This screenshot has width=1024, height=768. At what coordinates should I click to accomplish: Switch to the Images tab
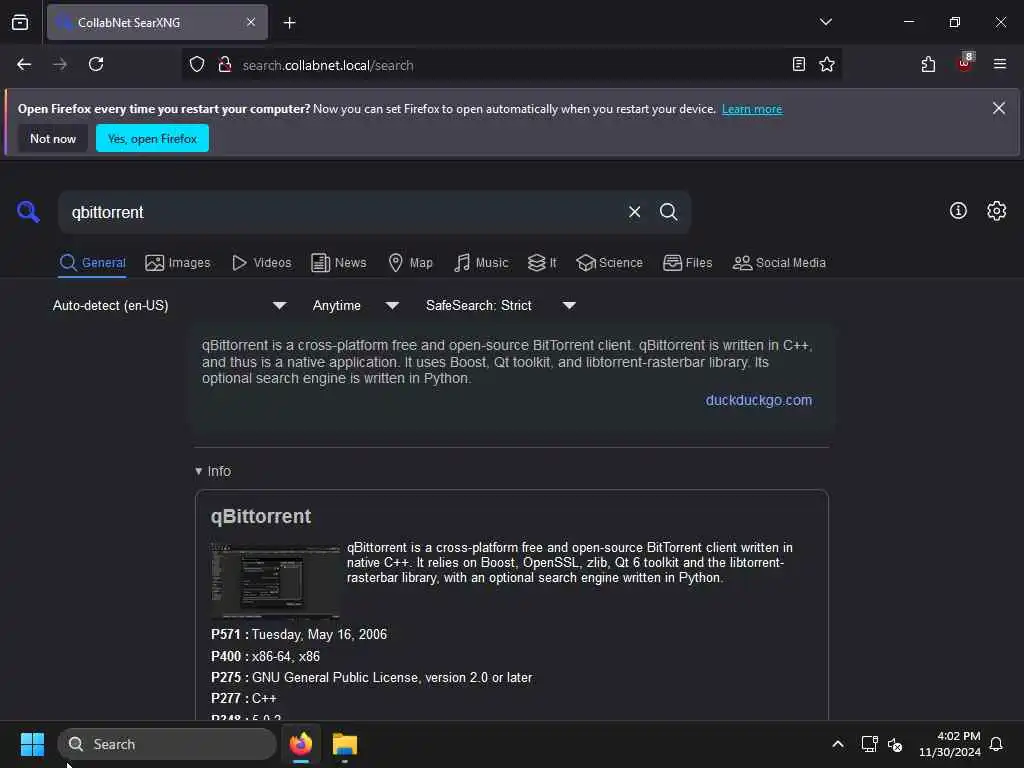(178, 263)
